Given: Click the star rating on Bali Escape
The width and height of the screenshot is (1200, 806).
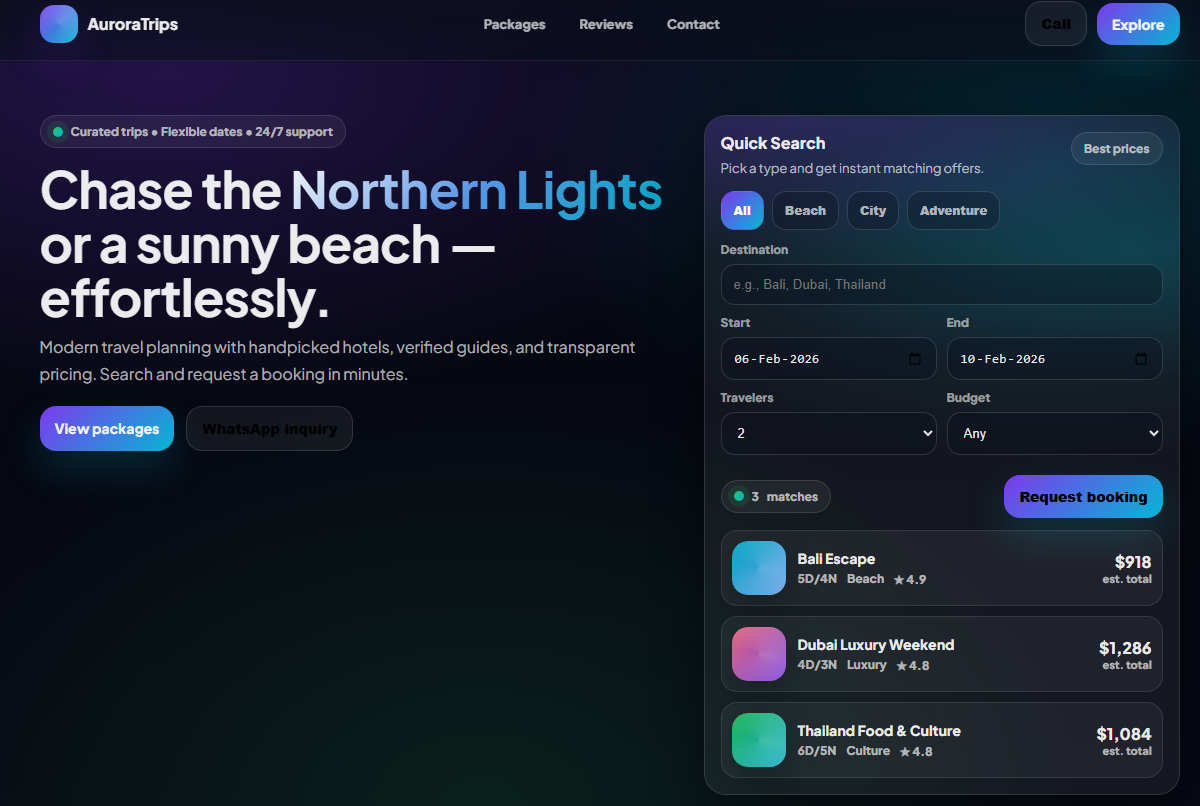Looking at the screenshot, I should [909, 579].
